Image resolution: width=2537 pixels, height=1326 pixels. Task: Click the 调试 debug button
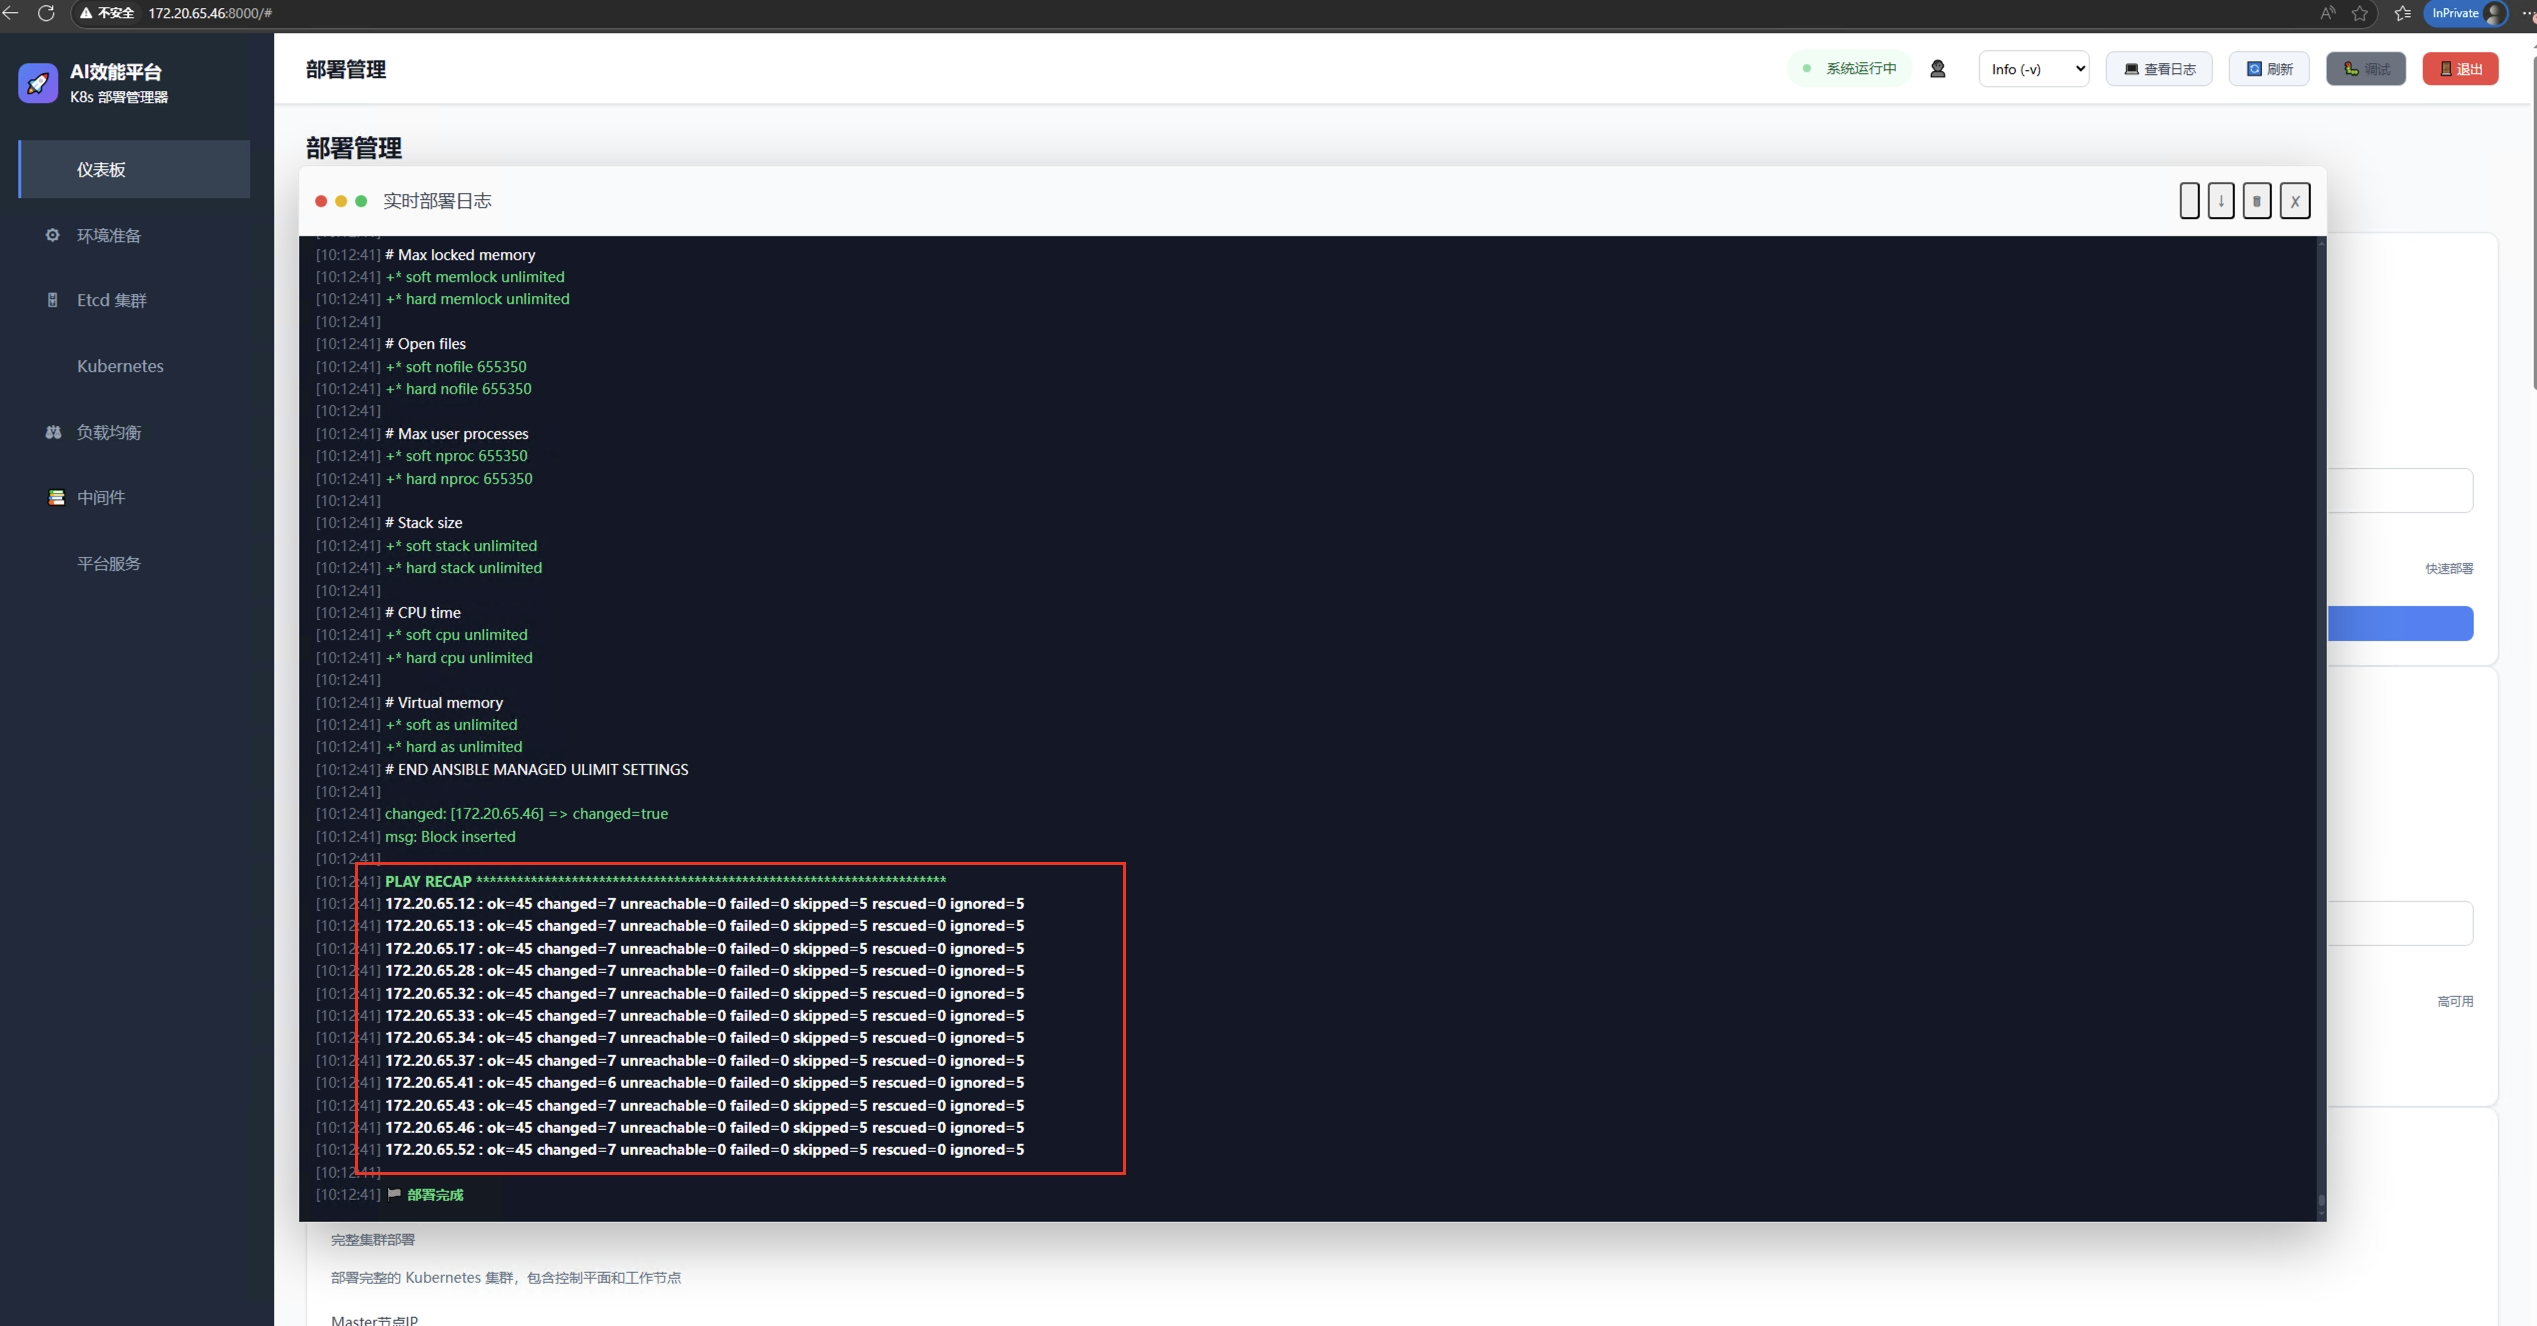[x=2365, y=69]
